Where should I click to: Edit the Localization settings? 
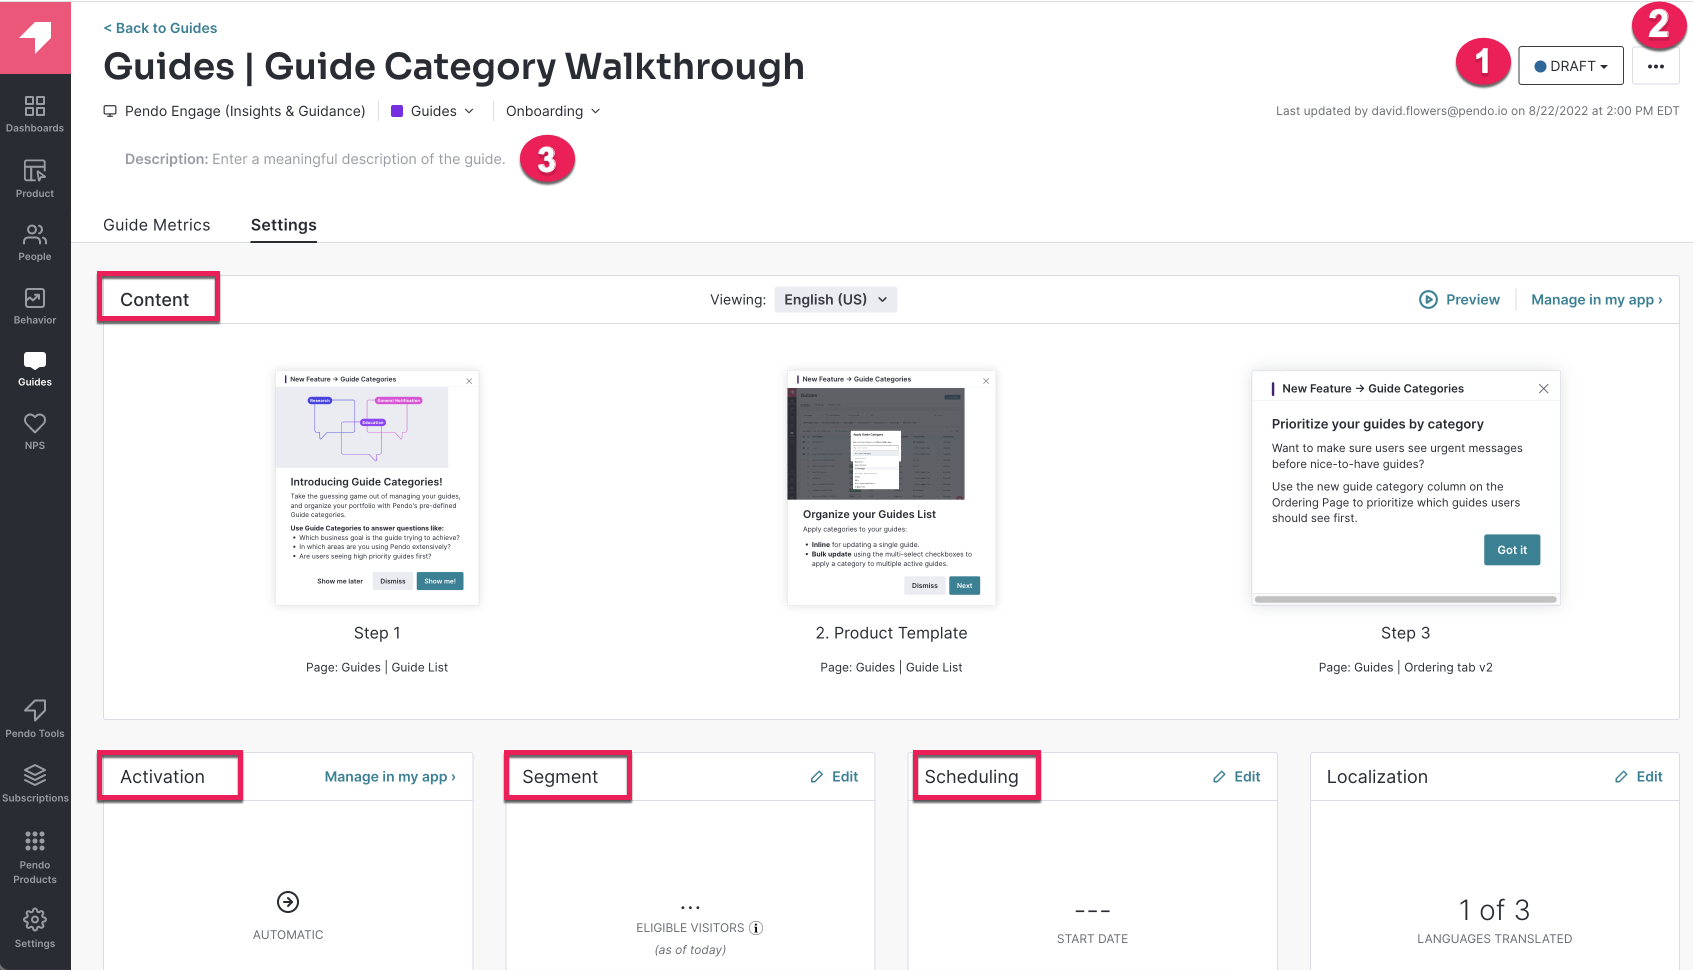click(x=1638, y=777)
